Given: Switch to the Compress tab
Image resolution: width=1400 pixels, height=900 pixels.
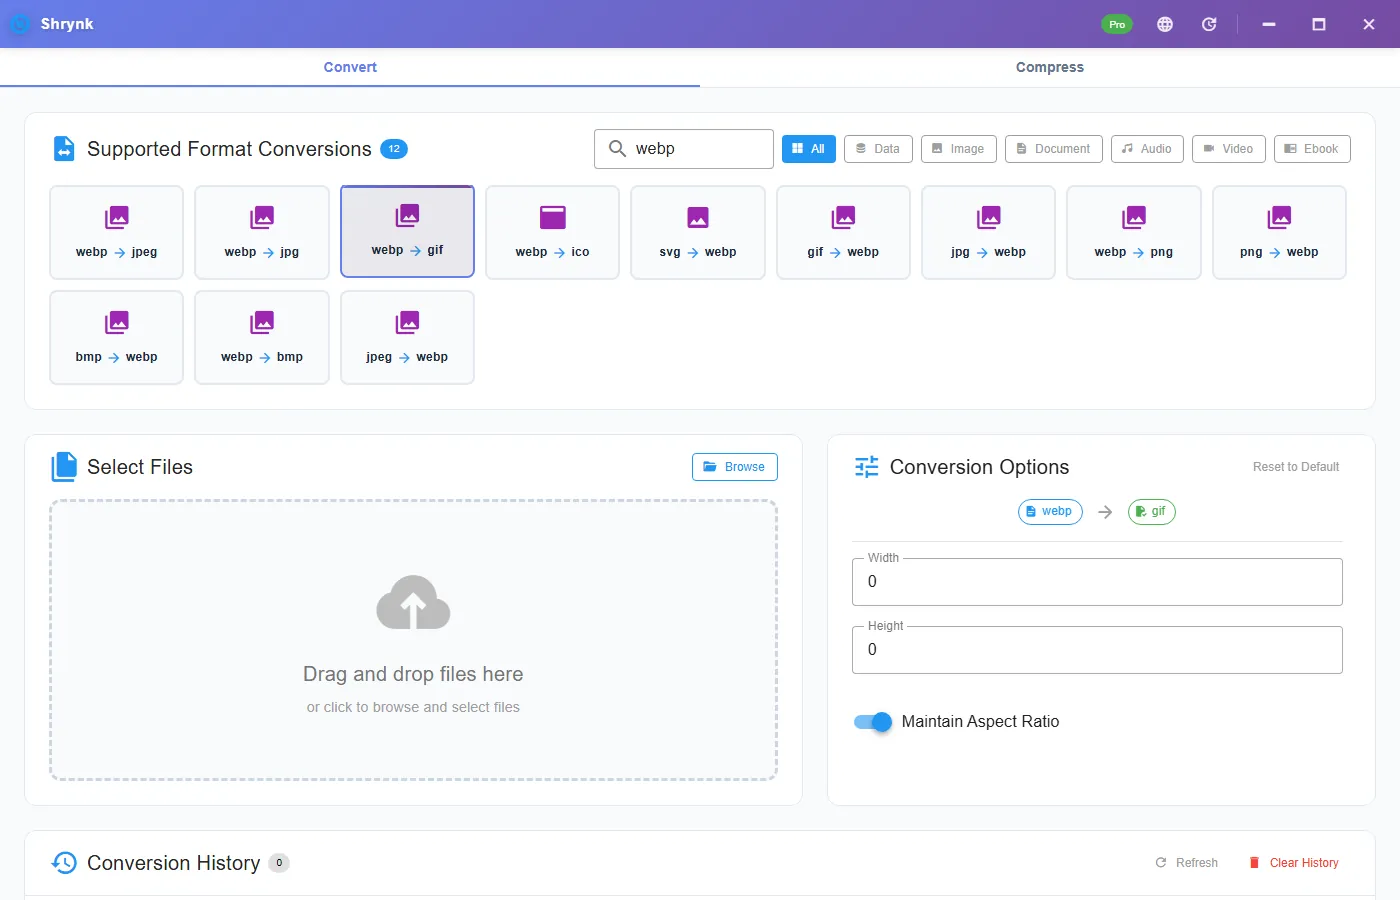Looking at the screenshot, I should click(x=1050, y=67).
